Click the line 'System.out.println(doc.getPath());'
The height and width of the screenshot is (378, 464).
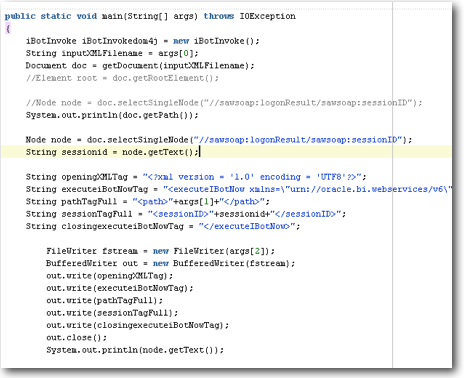112,115
